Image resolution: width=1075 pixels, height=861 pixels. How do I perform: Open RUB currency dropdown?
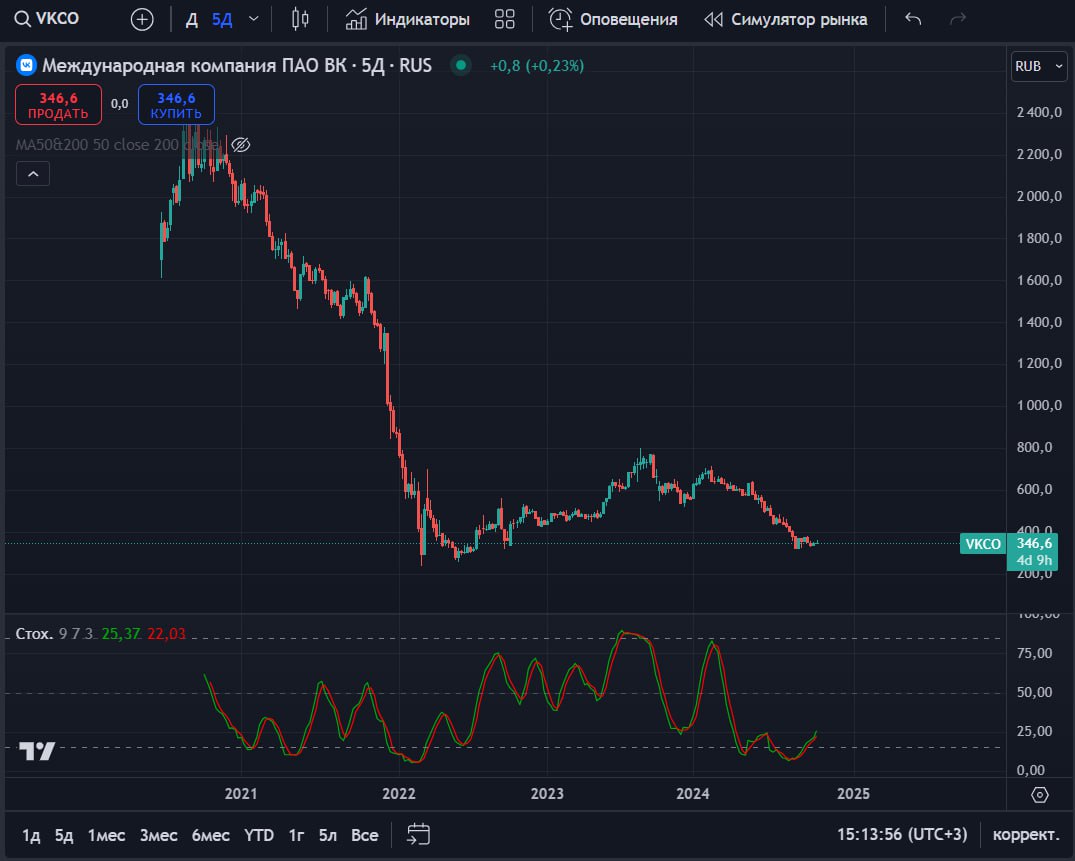[x=1039, y=66]
